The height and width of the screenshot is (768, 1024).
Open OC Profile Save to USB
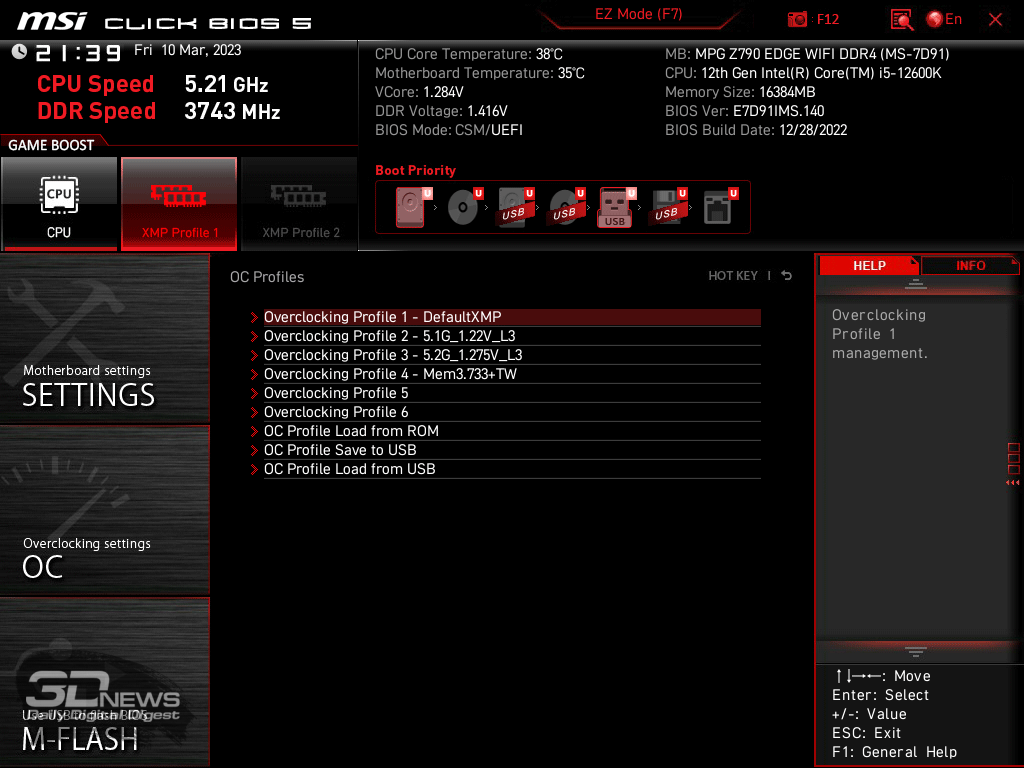click(x=512, y=449)
